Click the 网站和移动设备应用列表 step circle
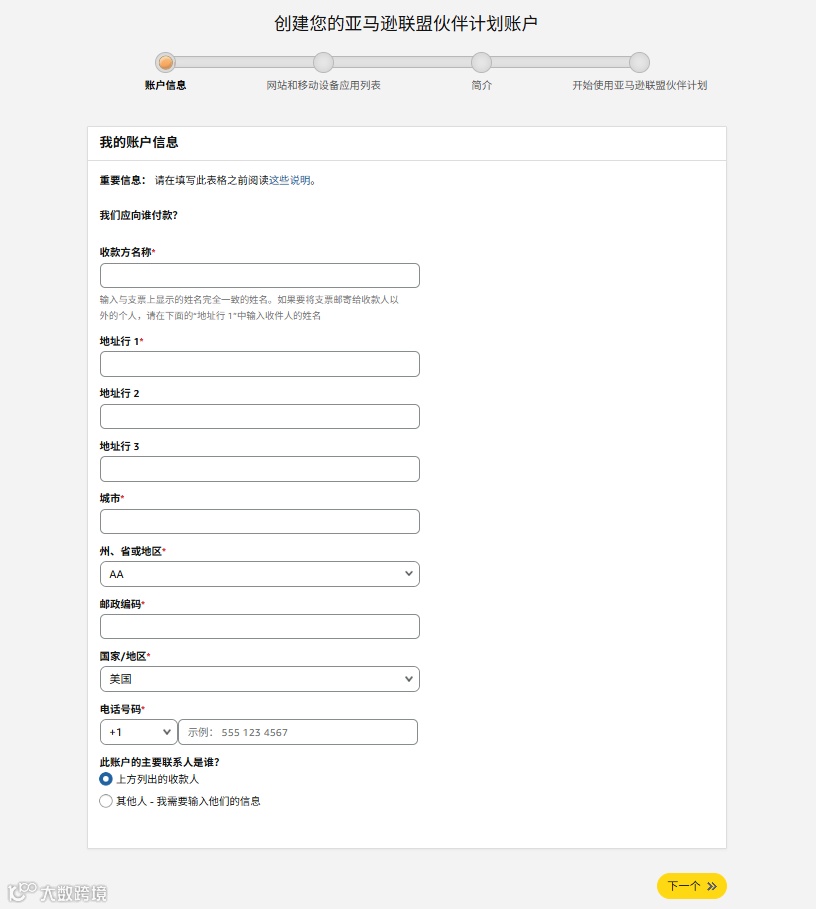Screen dimensions: 816x909 323,62
